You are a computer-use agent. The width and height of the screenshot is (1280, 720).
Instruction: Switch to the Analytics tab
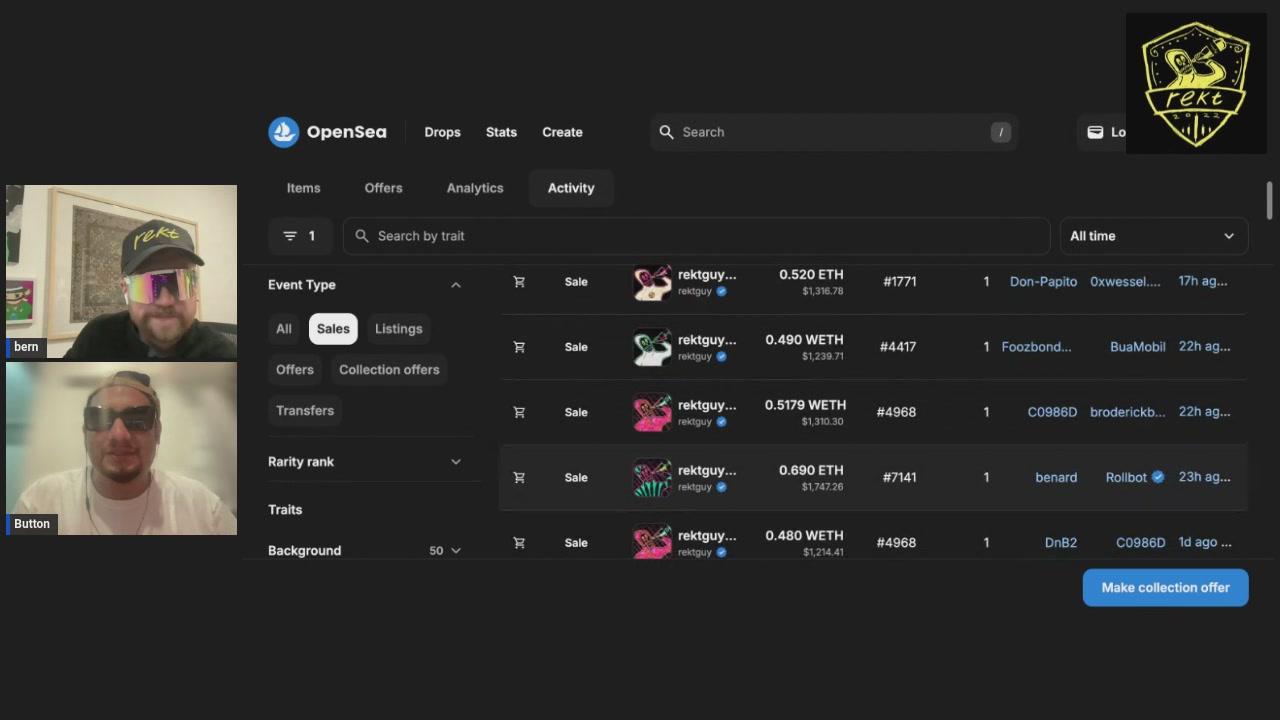475,188
